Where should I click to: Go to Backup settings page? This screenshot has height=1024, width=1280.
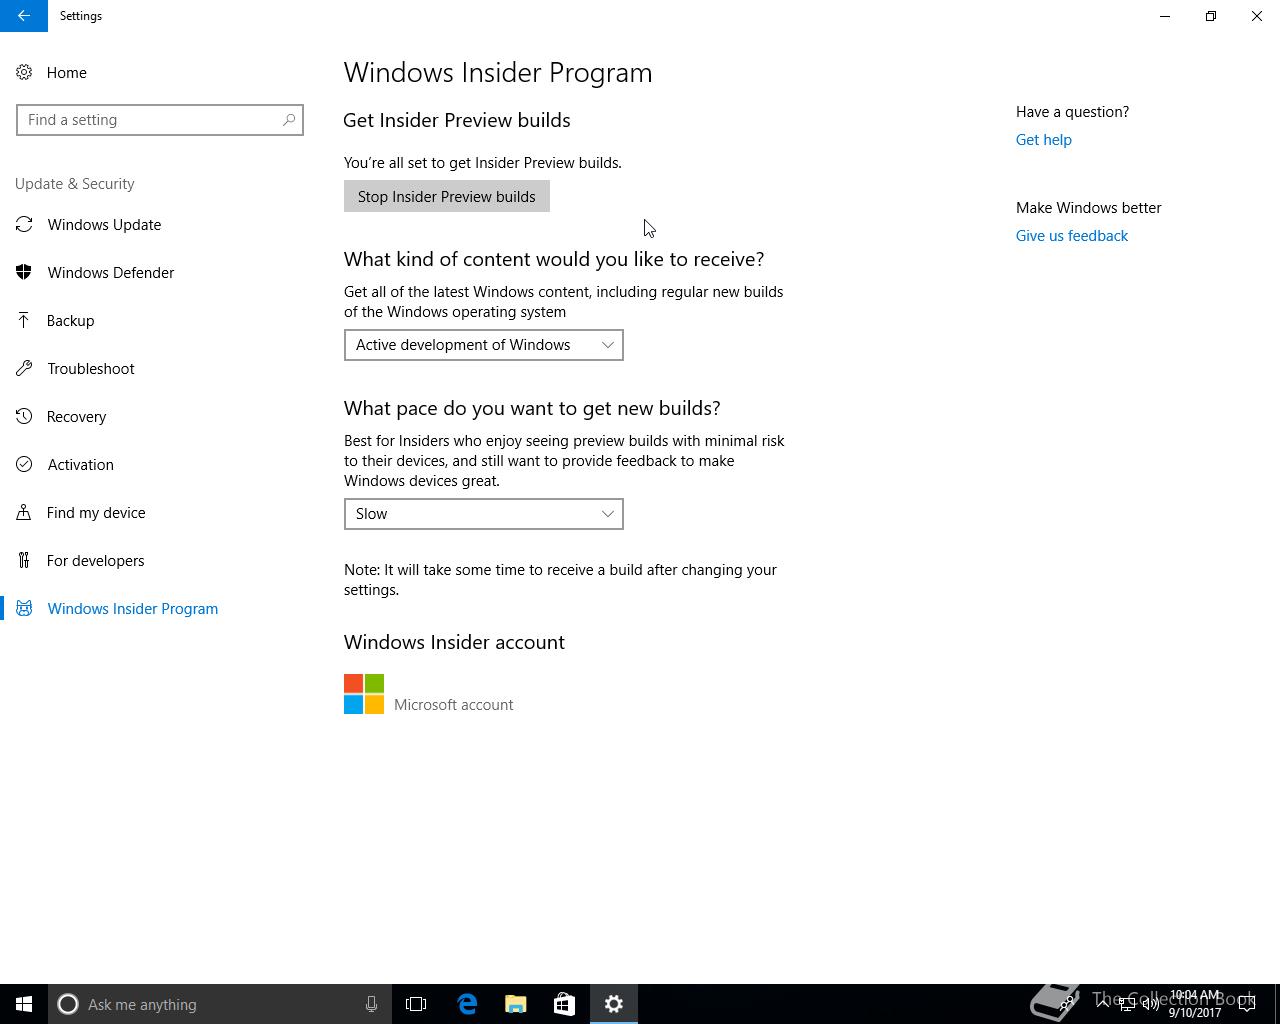70,320
